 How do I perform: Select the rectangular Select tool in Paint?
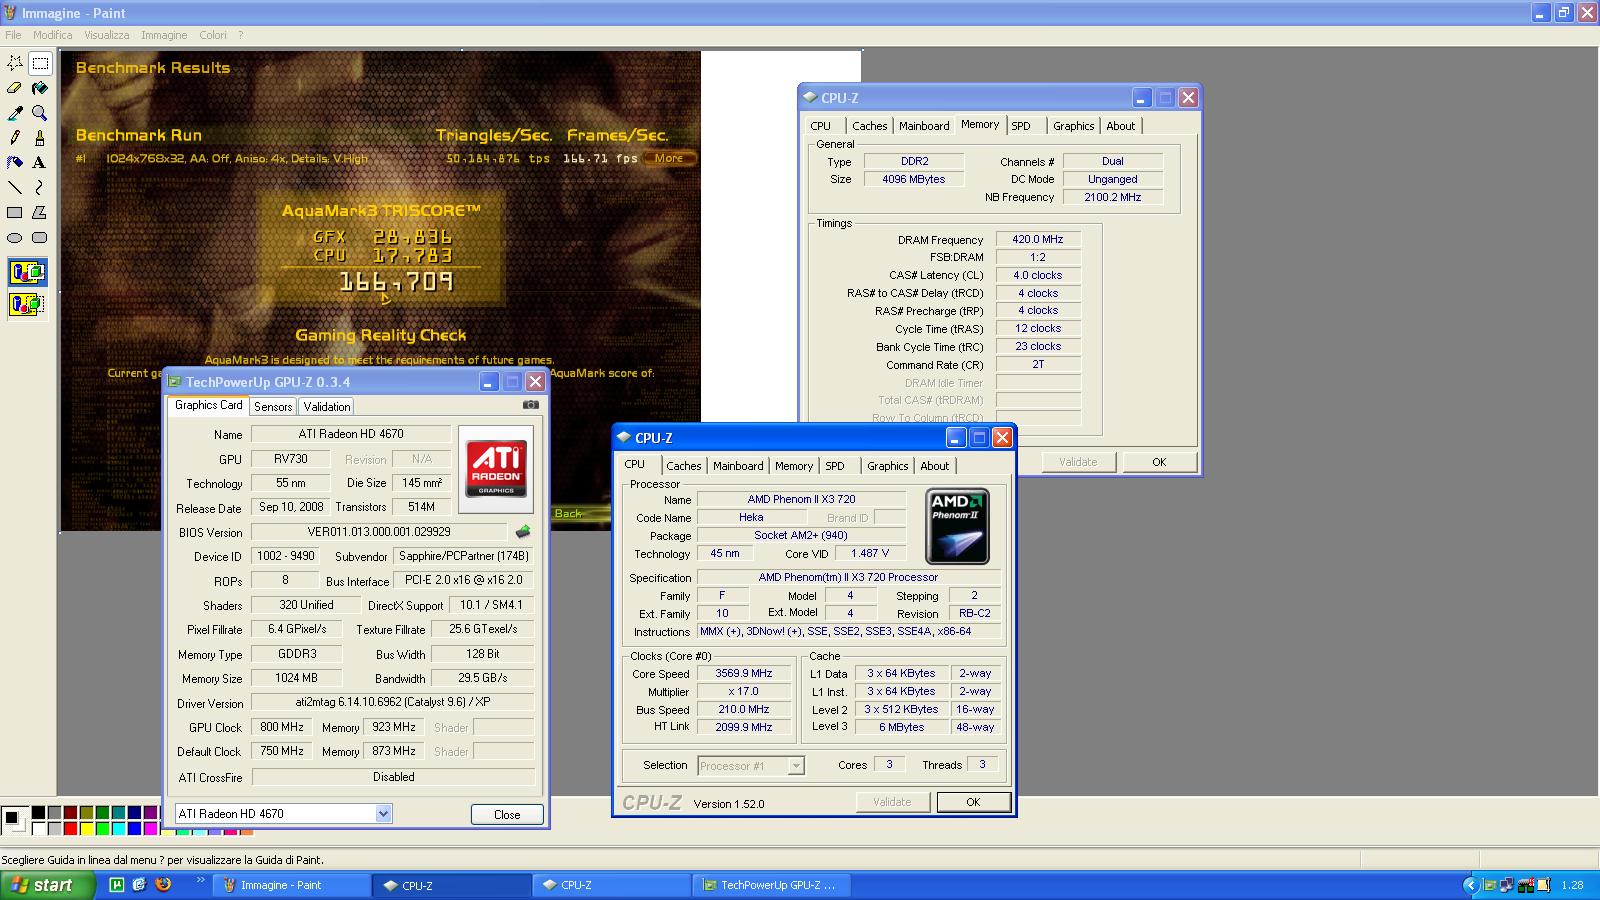point(40,63)
